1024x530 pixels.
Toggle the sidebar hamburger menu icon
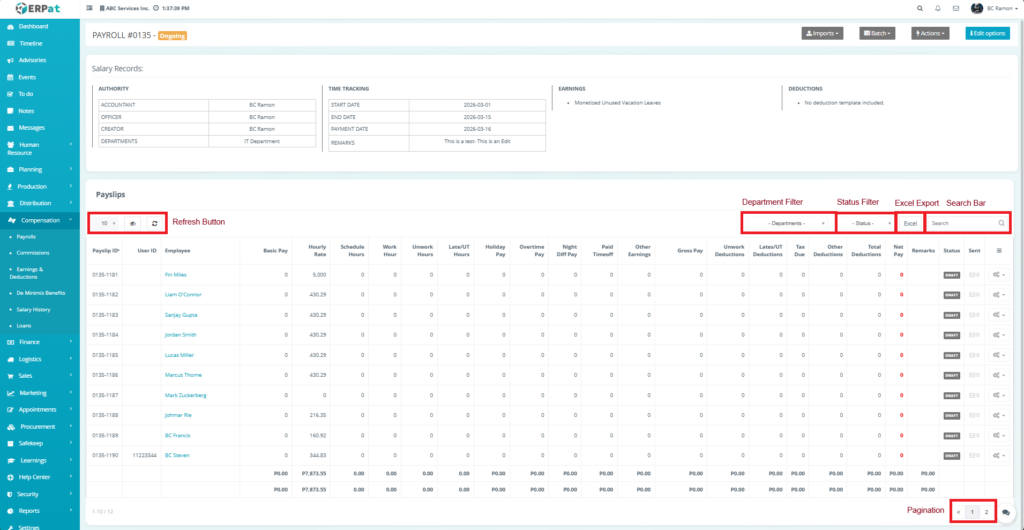91,8
